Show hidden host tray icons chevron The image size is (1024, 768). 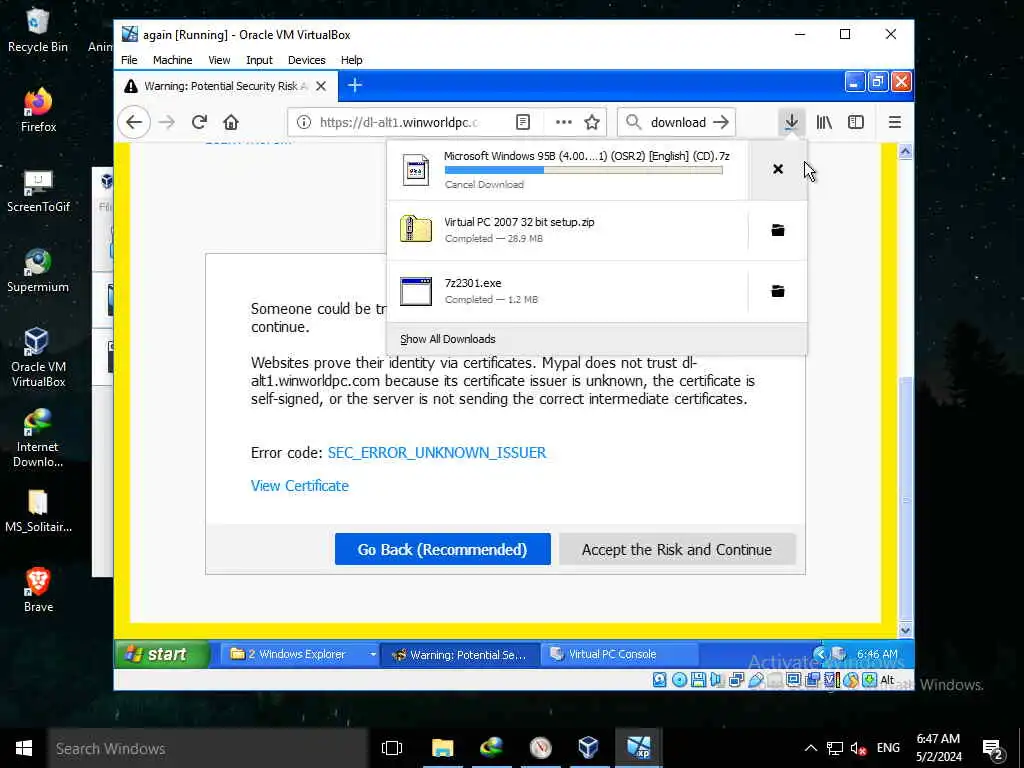pos(810,748)
